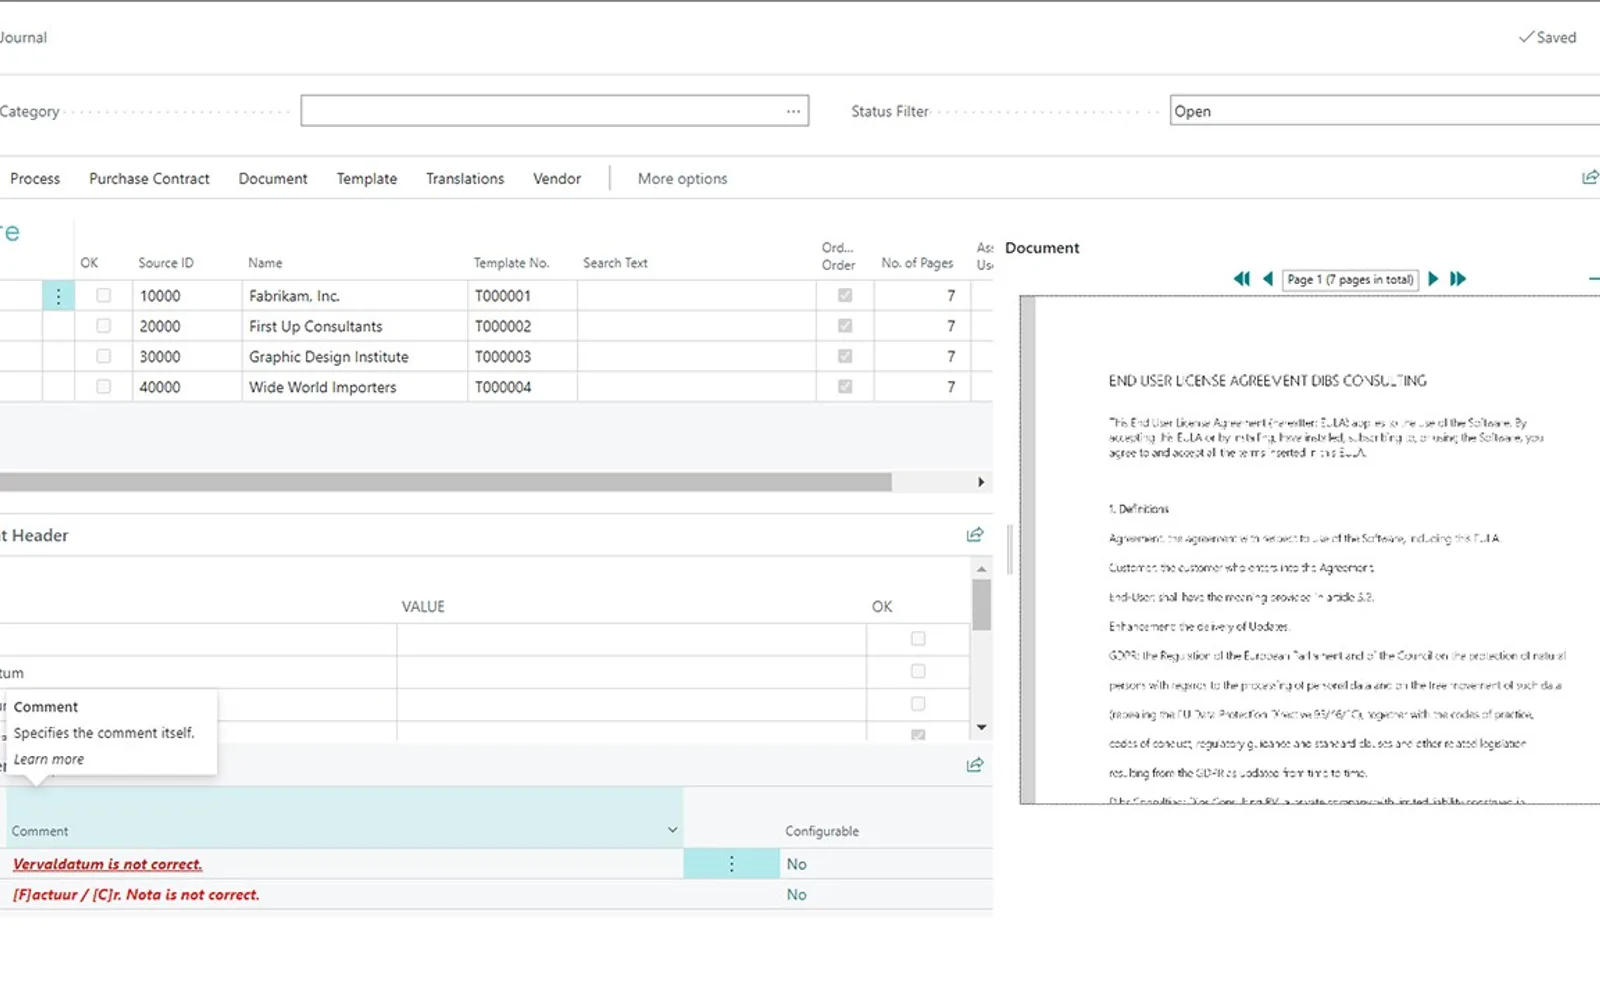Toggle order checkbox in T000004 row
Viewport: 1600px width, 1000px height.
(845, 387)
